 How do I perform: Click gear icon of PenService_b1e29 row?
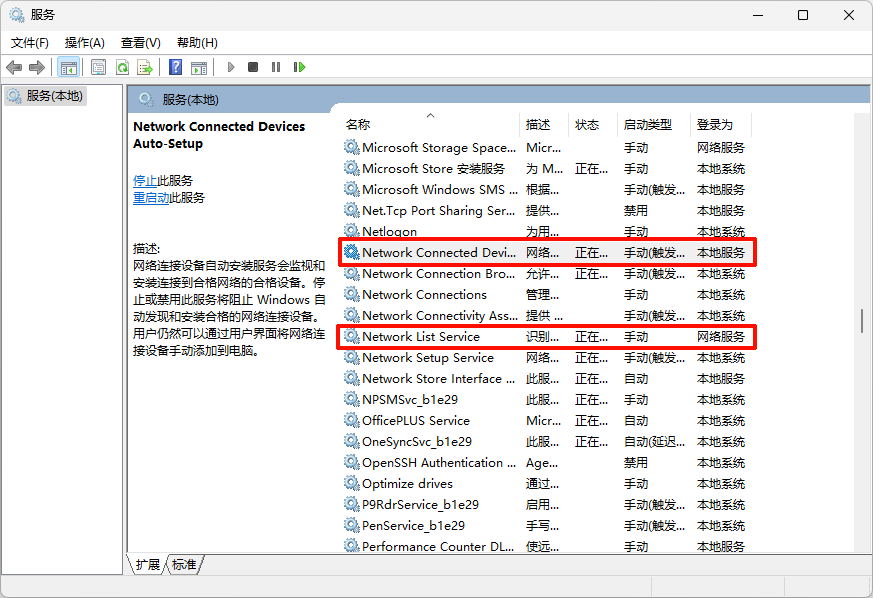click(x=351, y=525)
